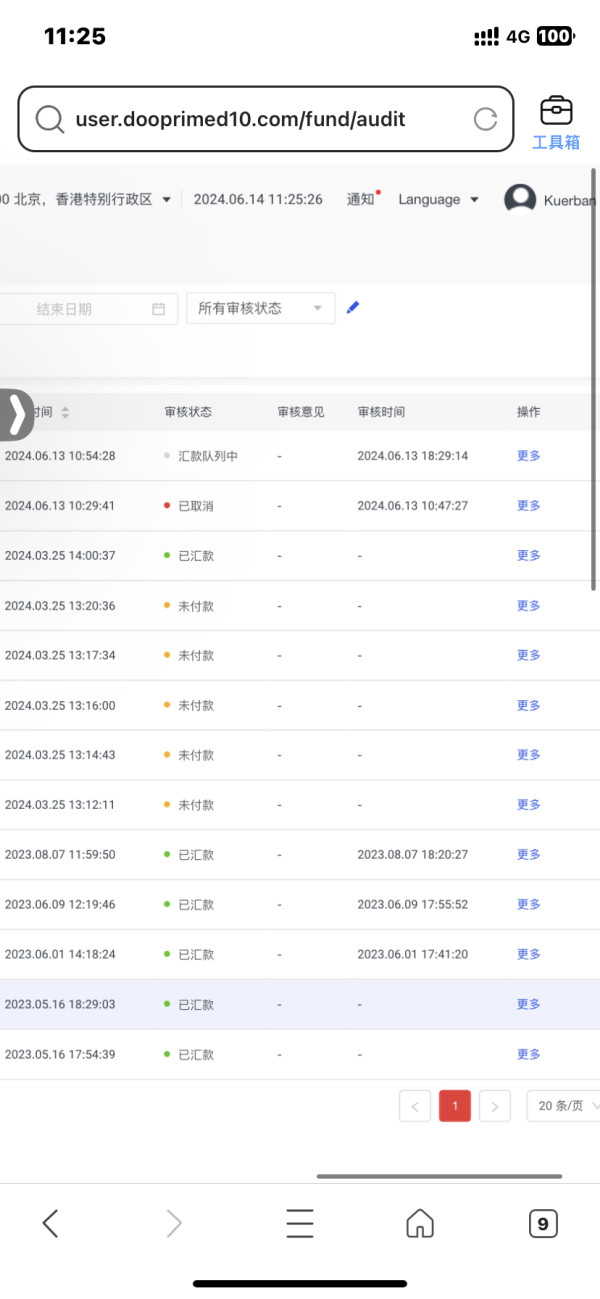Screen dimensions: 600x1299
Task: Open the browser hamburger menu
Action: 300,1223
